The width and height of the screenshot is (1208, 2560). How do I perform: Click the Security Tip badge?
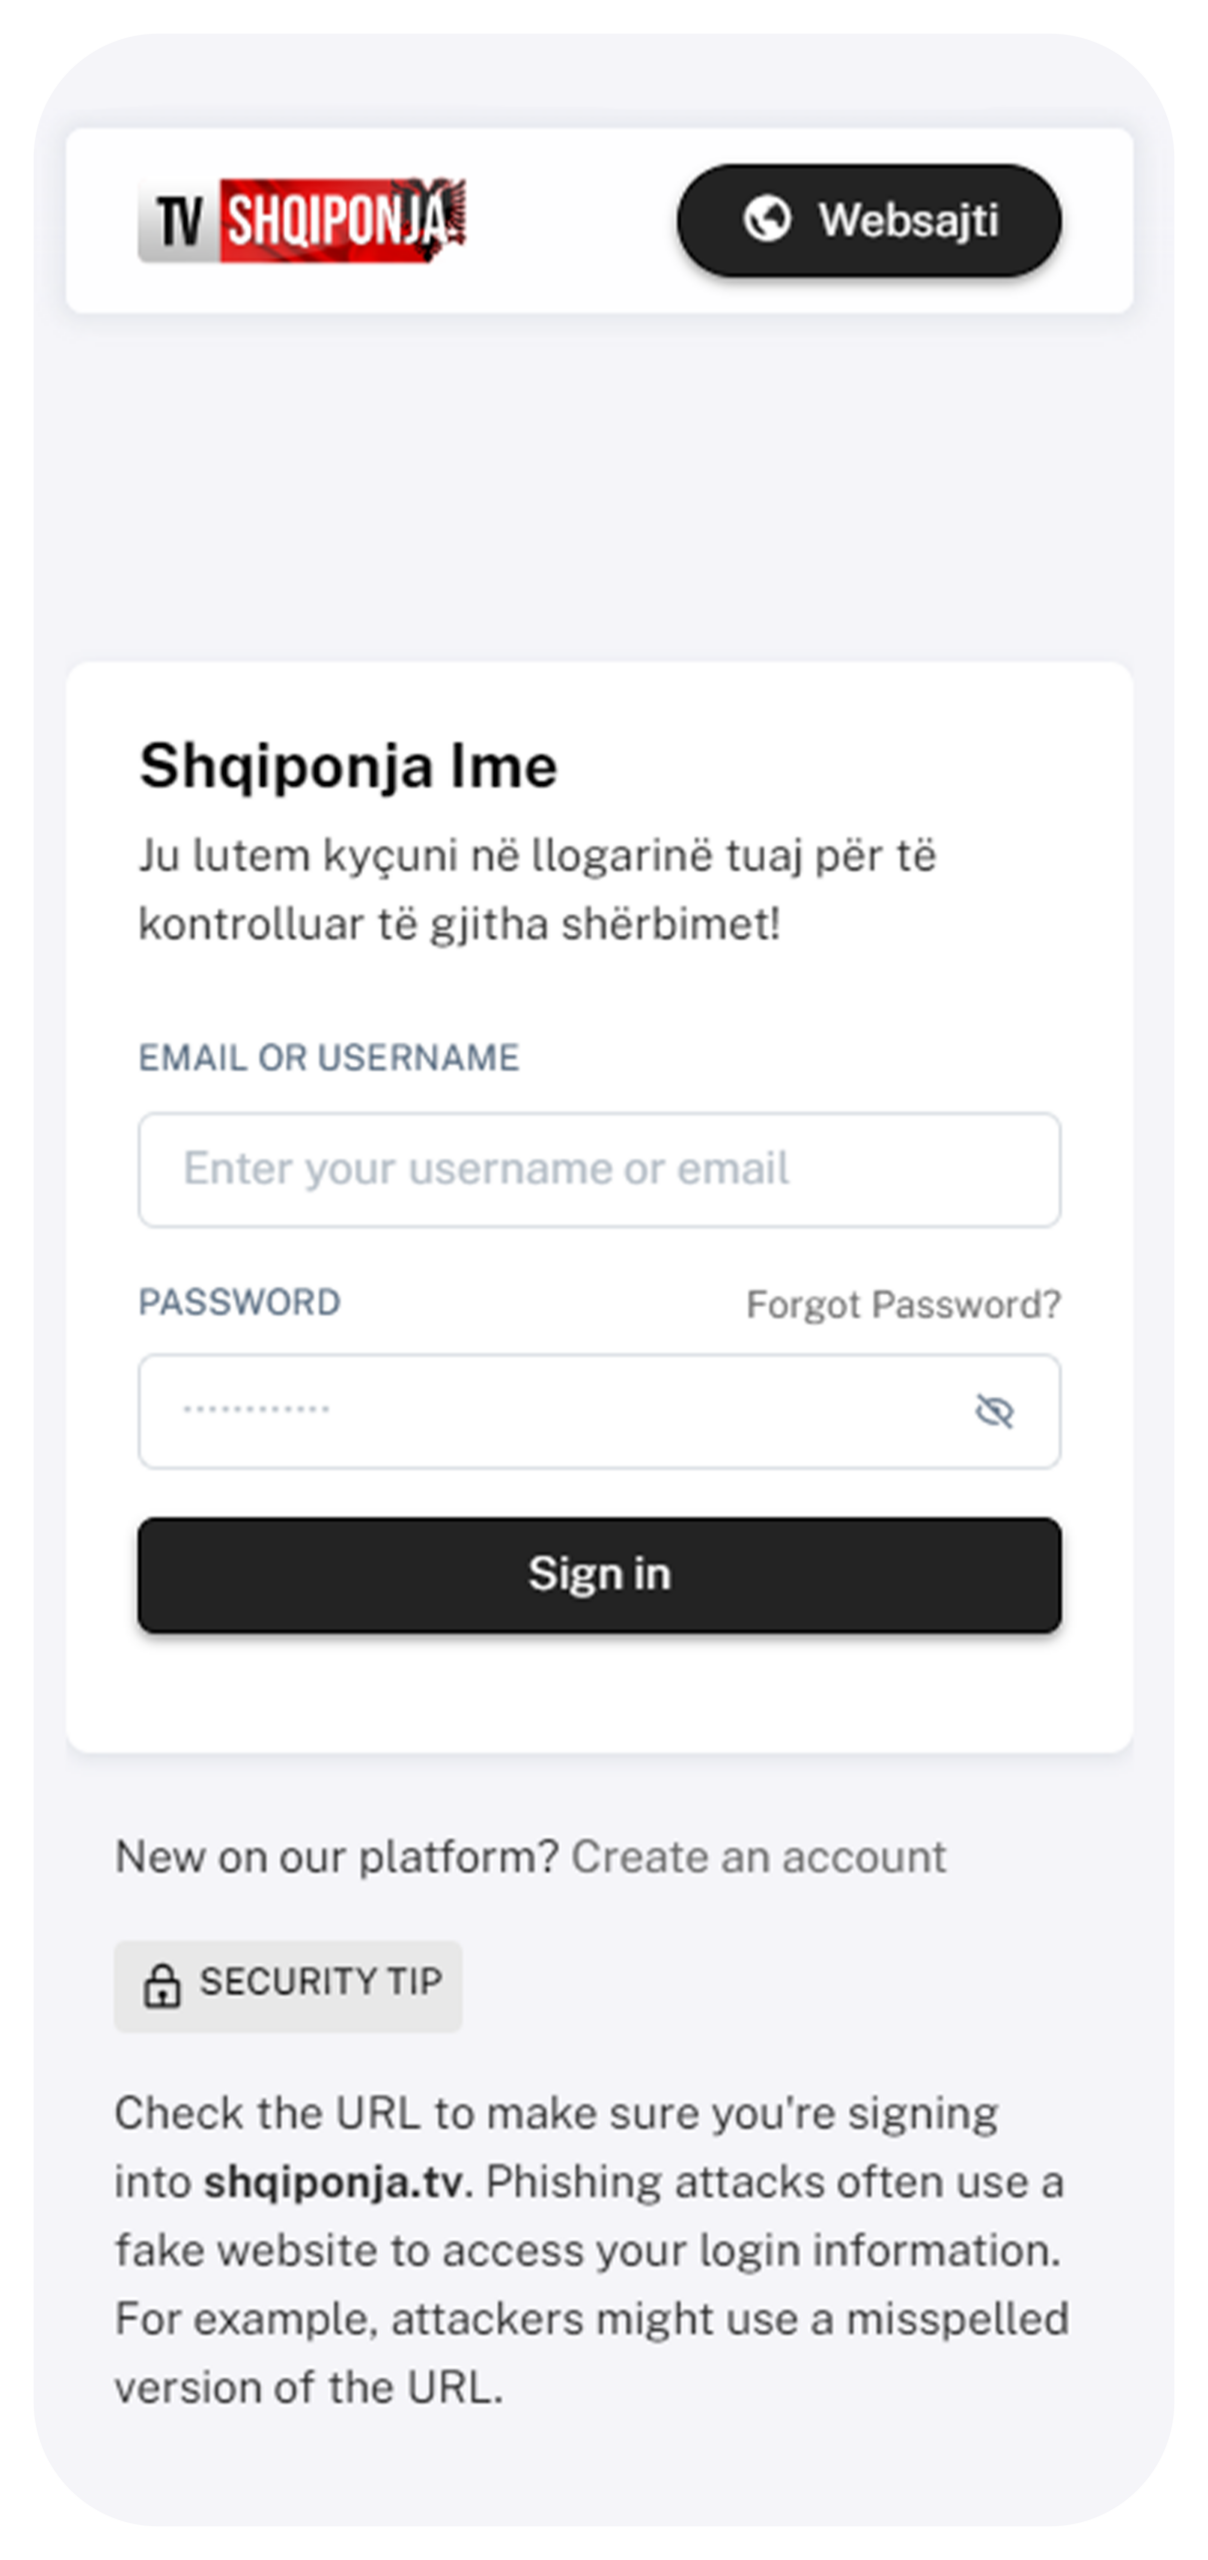pos(288,1983)
